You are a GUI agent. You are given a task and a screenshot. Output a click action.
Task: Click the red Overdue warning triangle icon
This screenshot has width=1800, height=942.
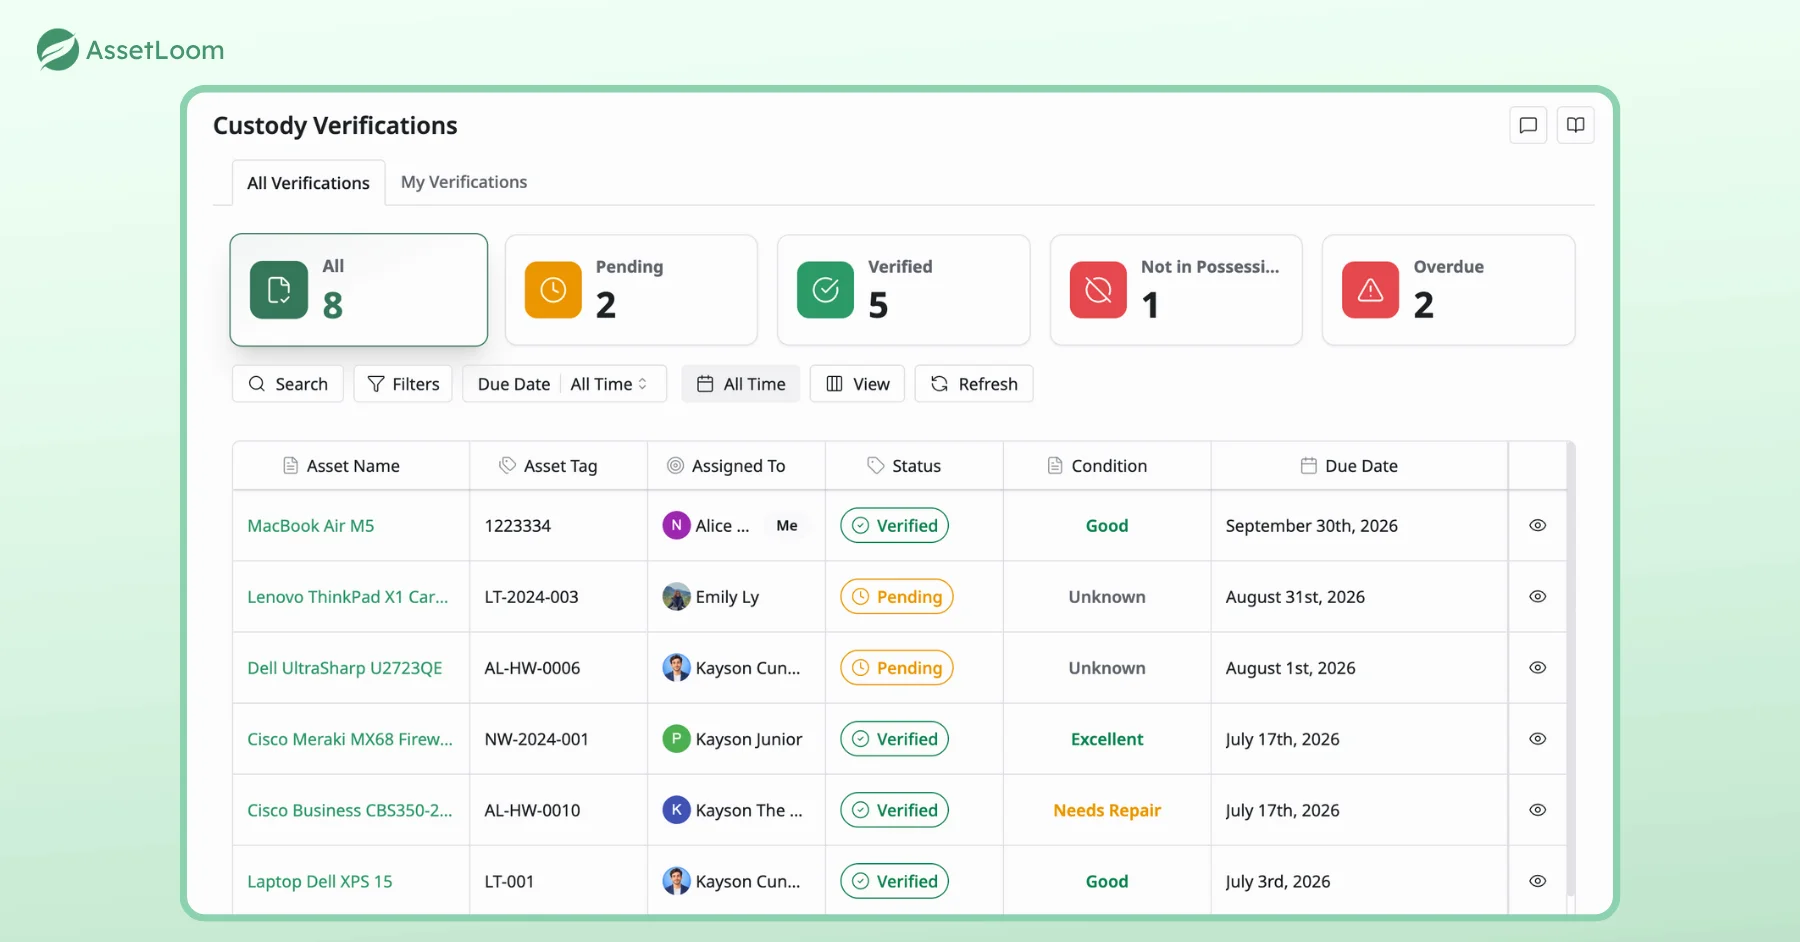(x=1370, y=290)
